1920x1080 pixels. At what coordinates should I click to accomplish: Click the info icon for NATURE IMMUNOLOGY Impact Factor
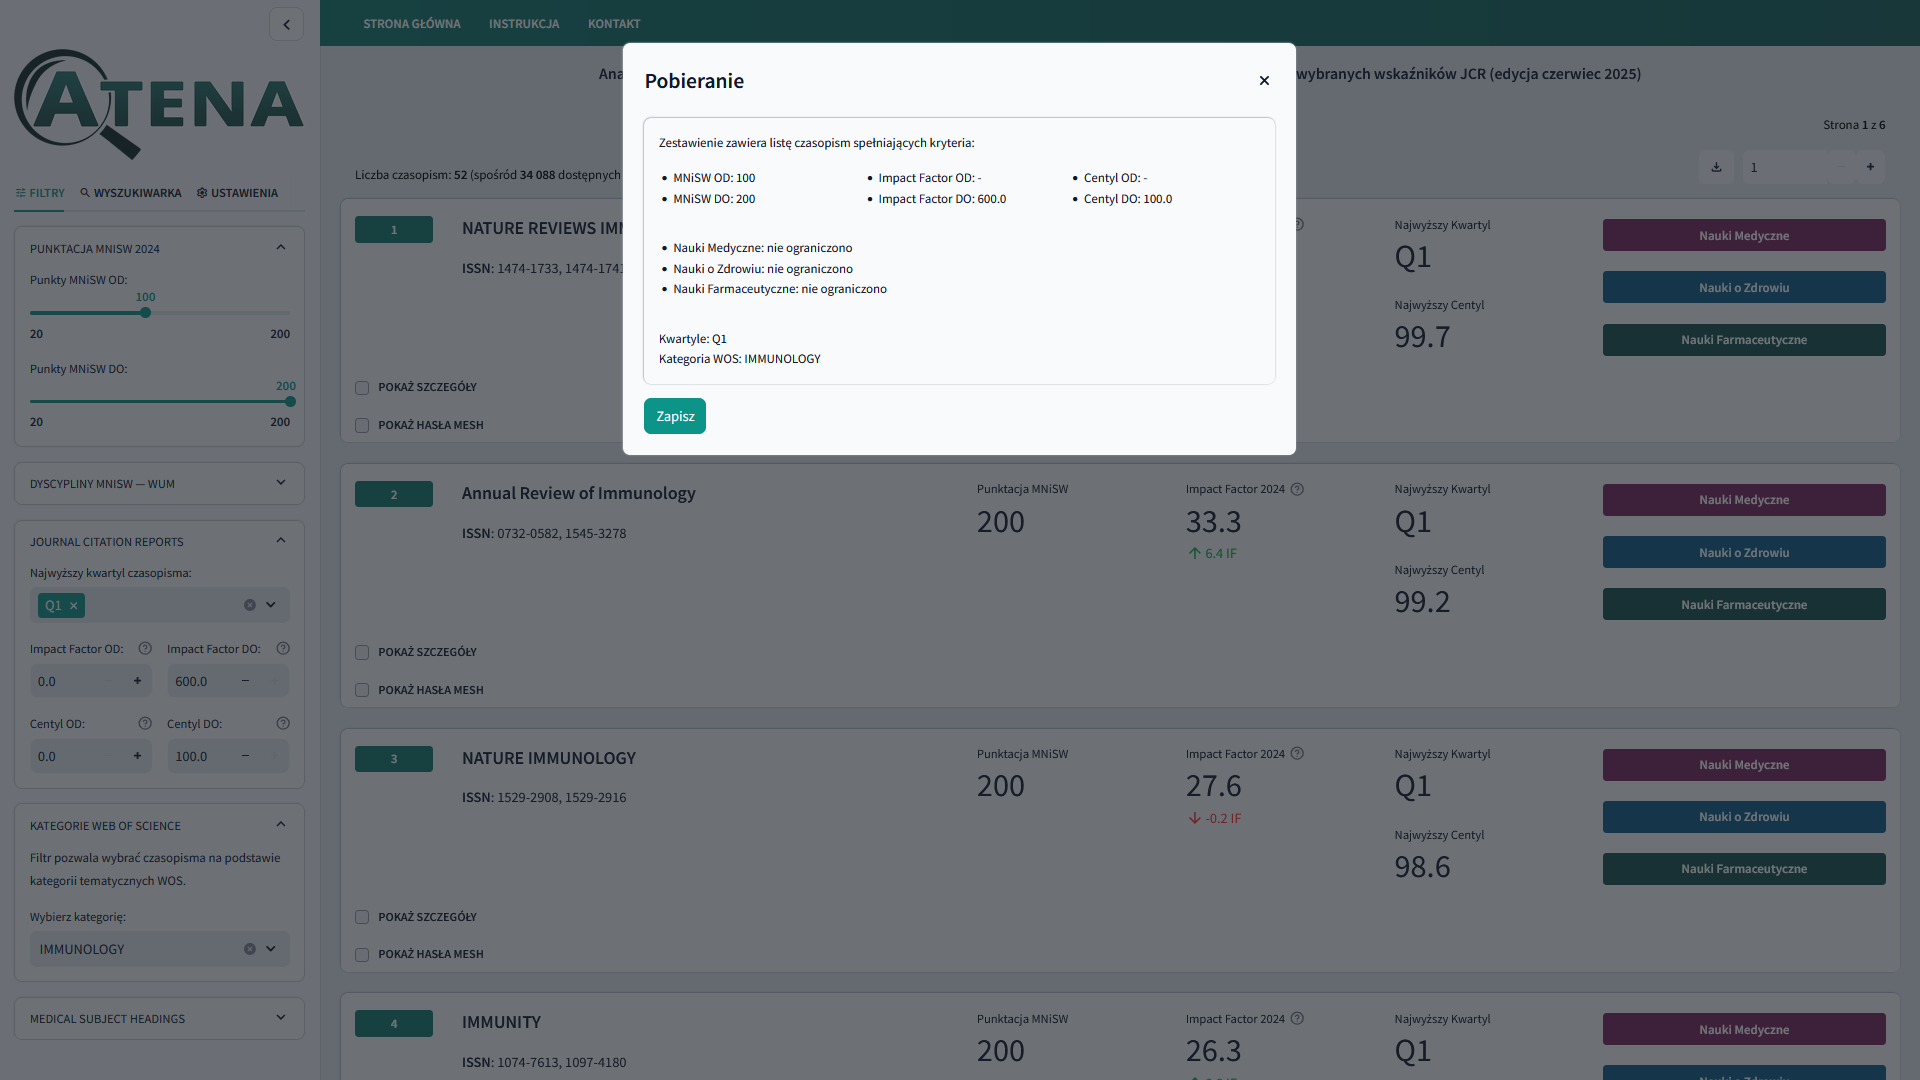coord(1297,753)
